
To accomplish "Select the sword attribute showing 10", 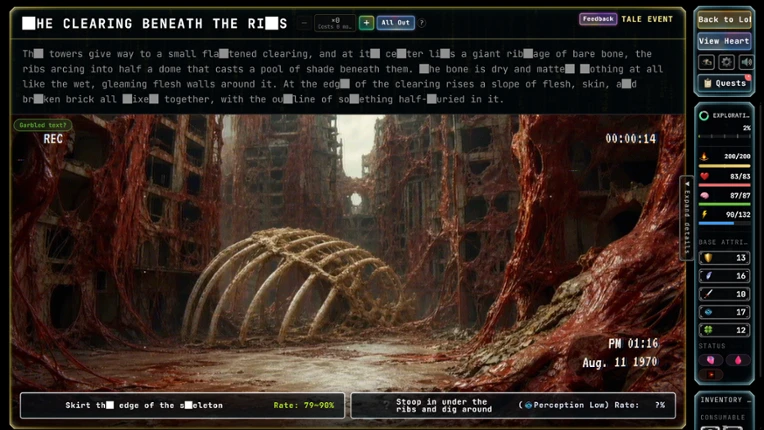I will tap(724, 294).
